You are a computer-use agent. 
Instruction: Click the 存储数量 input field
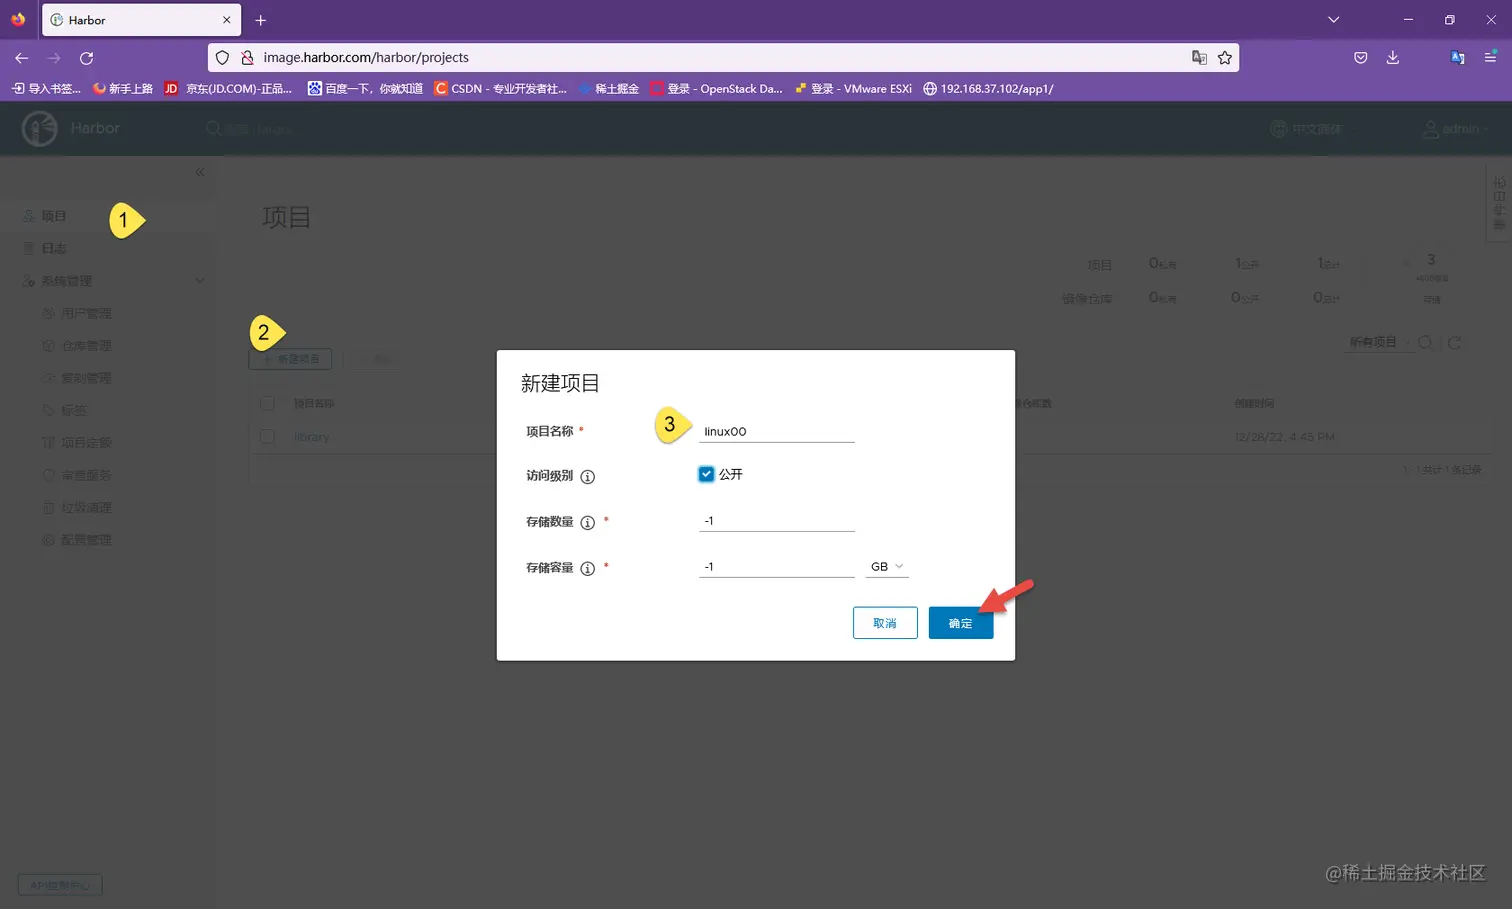(777, 520)
